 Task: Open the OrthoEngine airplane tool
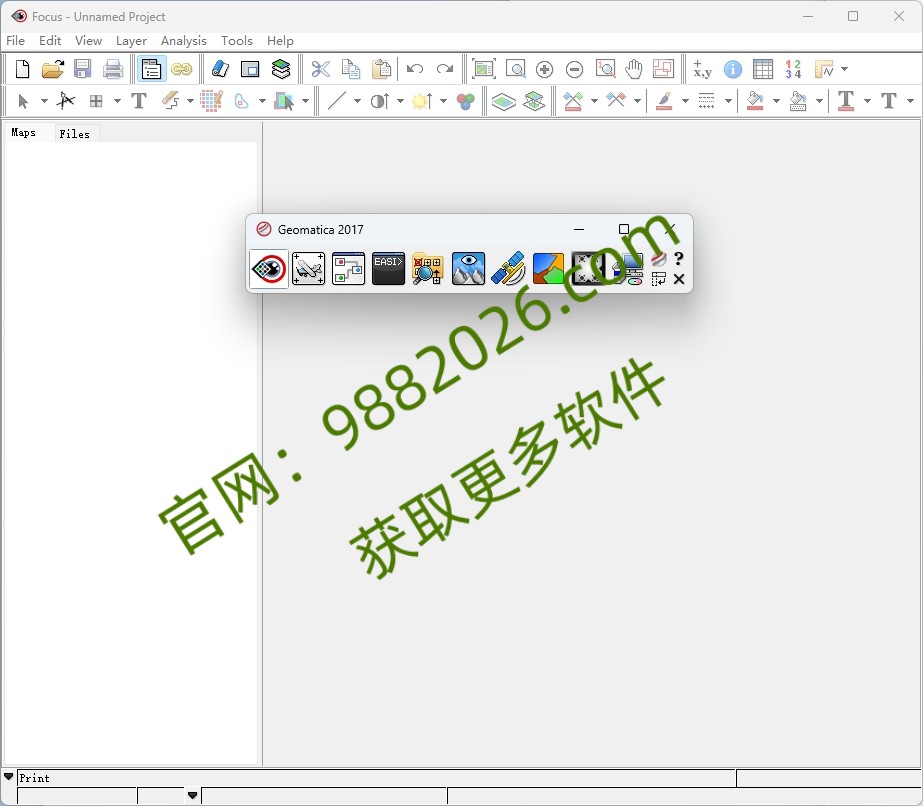(308, 268)
